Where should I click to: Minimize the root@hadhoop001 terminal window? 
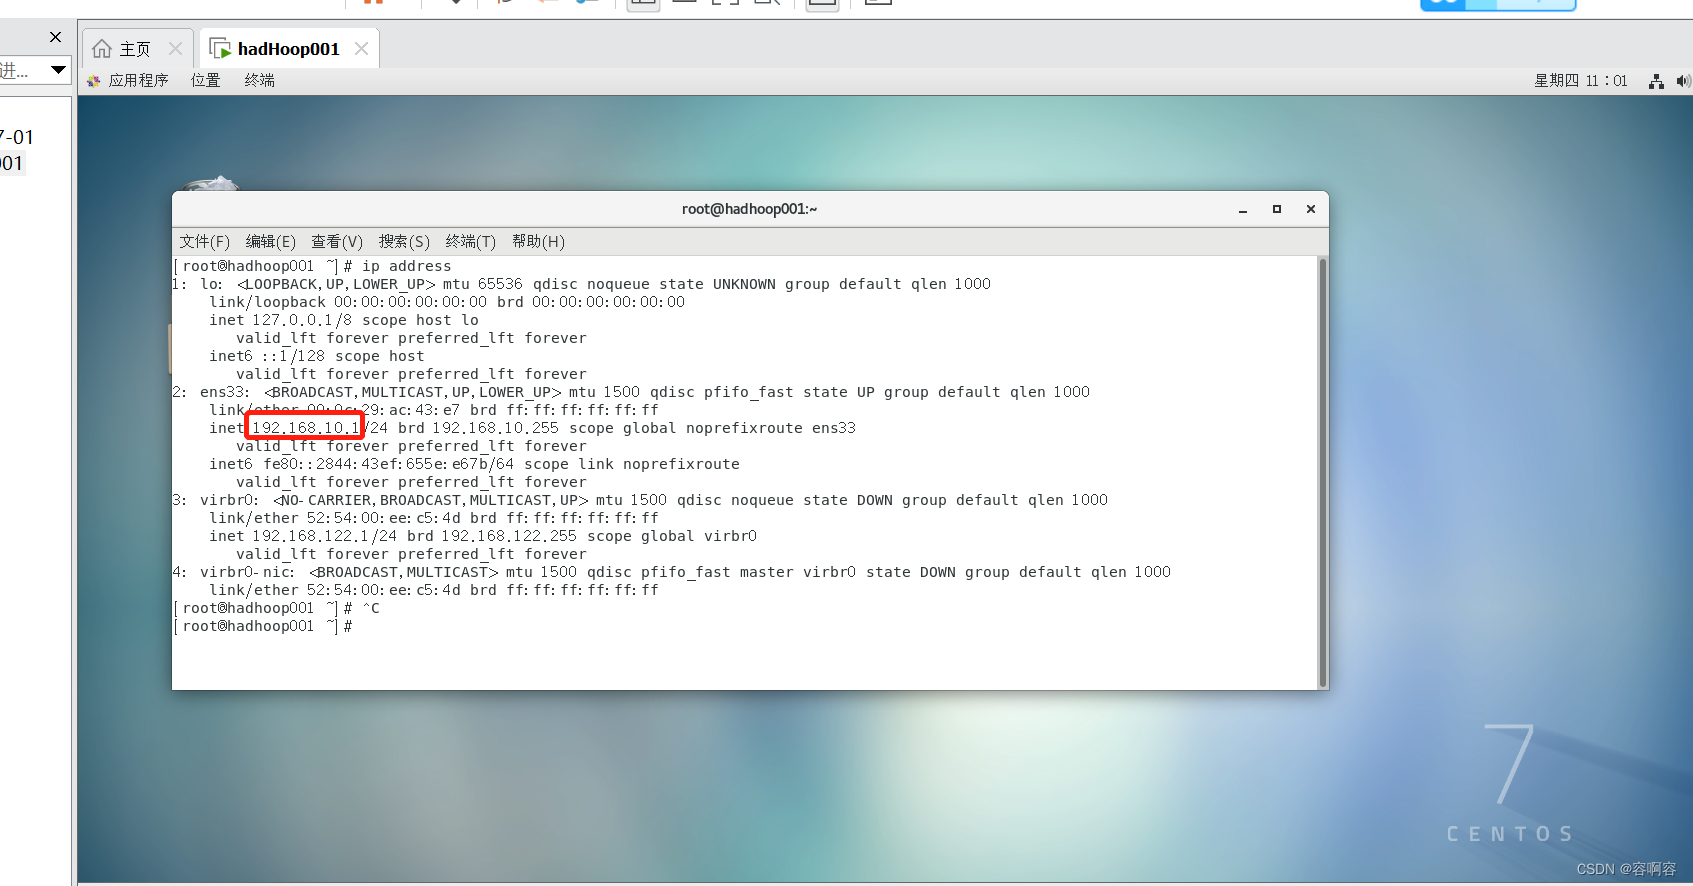[x=1243, y=209]
